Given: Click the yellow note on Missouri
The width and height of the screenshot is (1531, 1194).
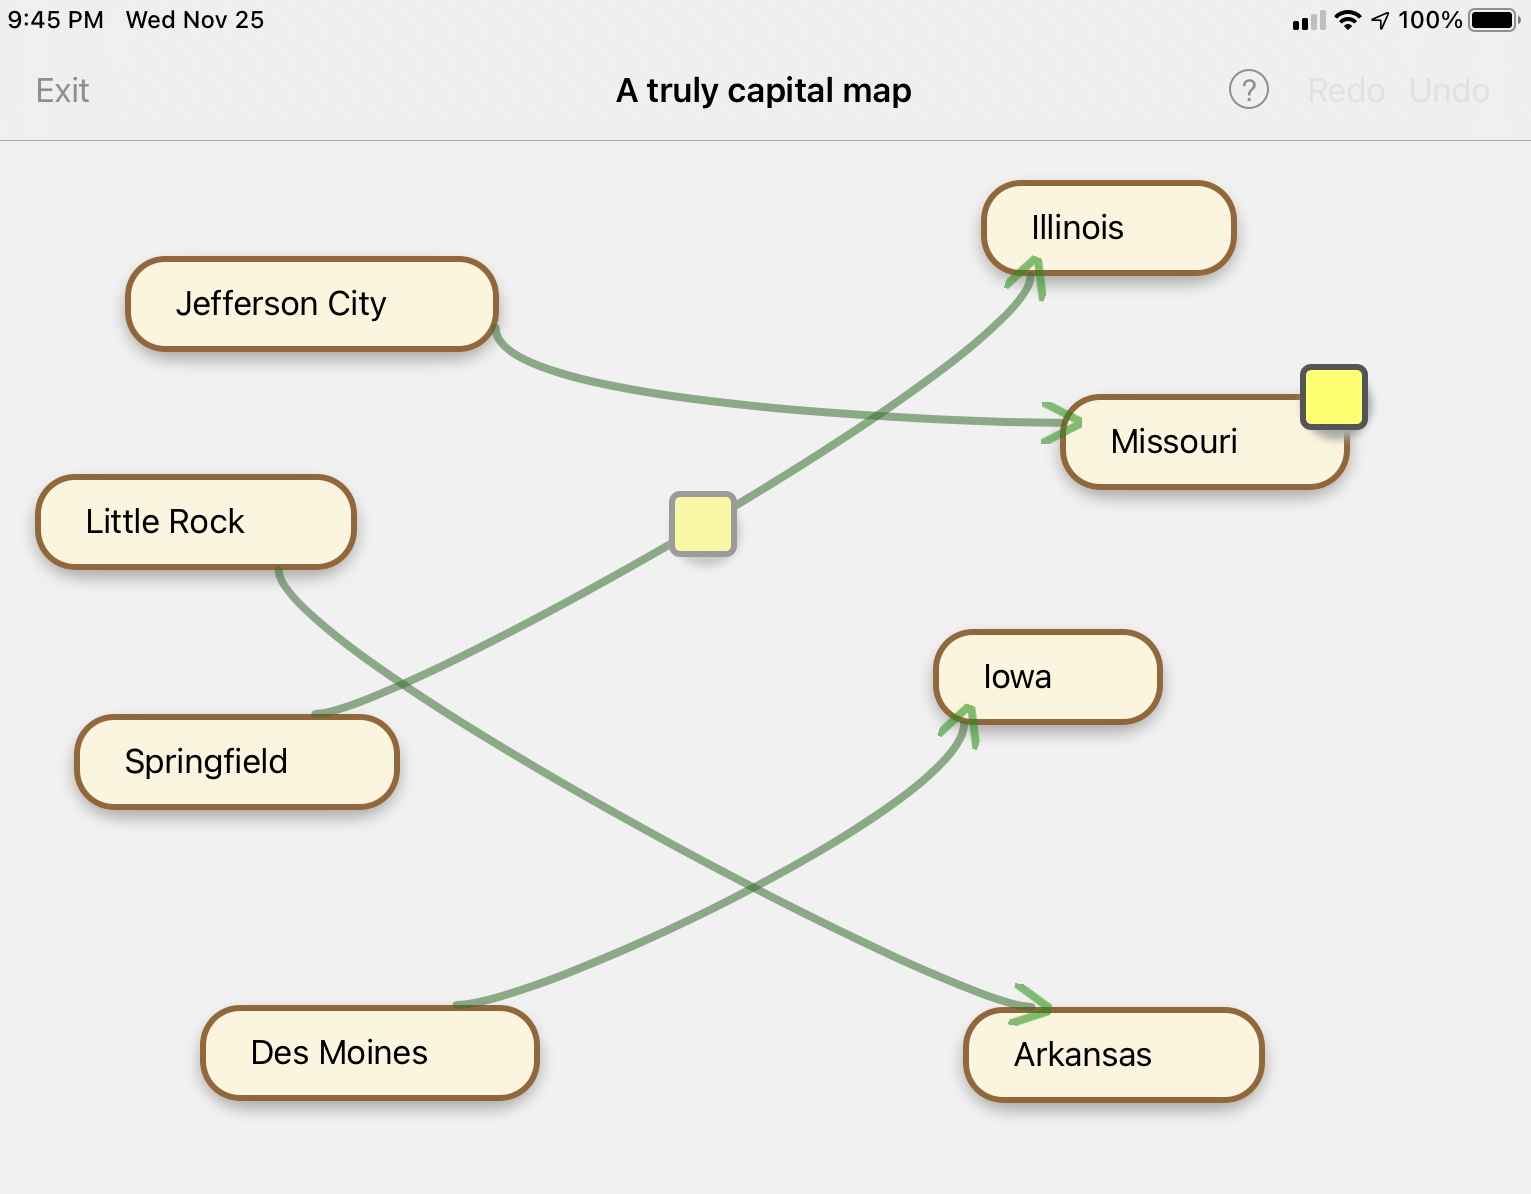Looking at the screenshot, I should (x=1333, y=397).
